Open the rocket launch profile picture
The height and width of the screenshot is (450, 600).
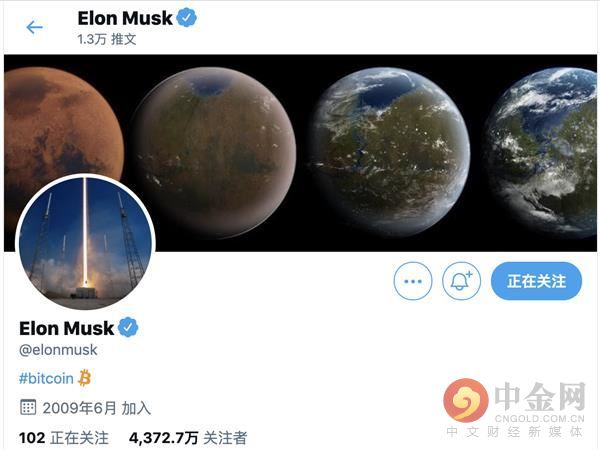click(x=85, y=243)
